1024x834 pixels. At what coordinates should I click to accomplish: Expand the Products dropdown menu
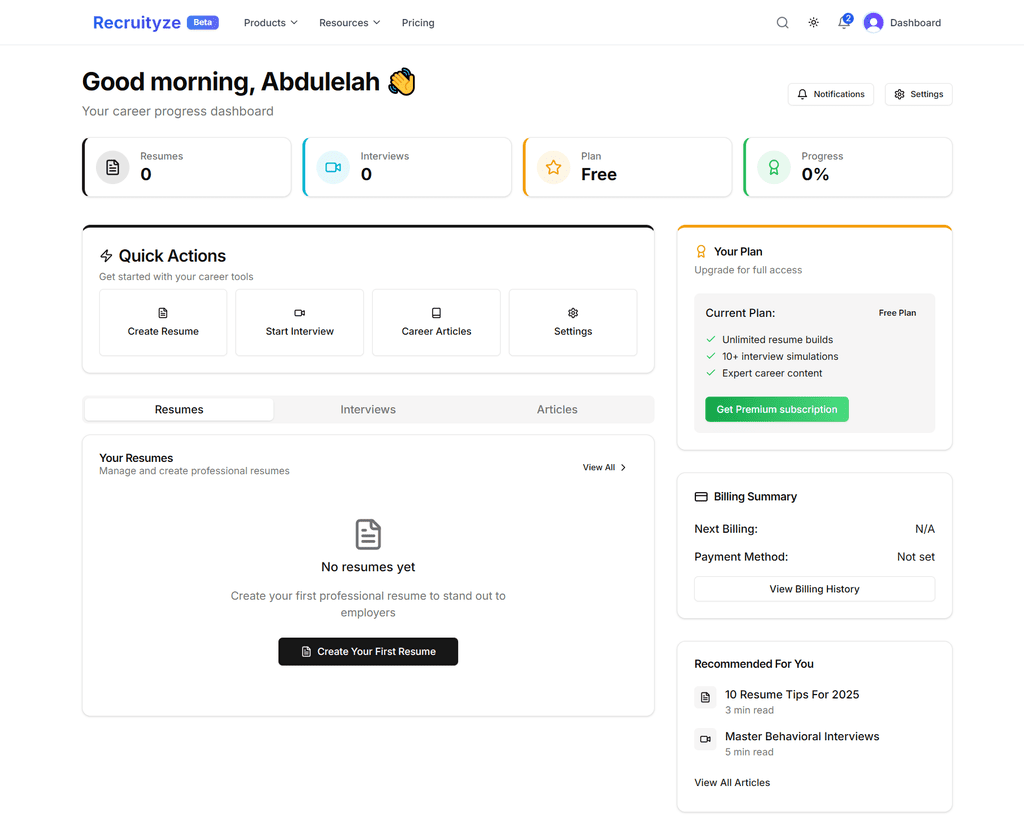pyautogui.click(x=271, y=23)
